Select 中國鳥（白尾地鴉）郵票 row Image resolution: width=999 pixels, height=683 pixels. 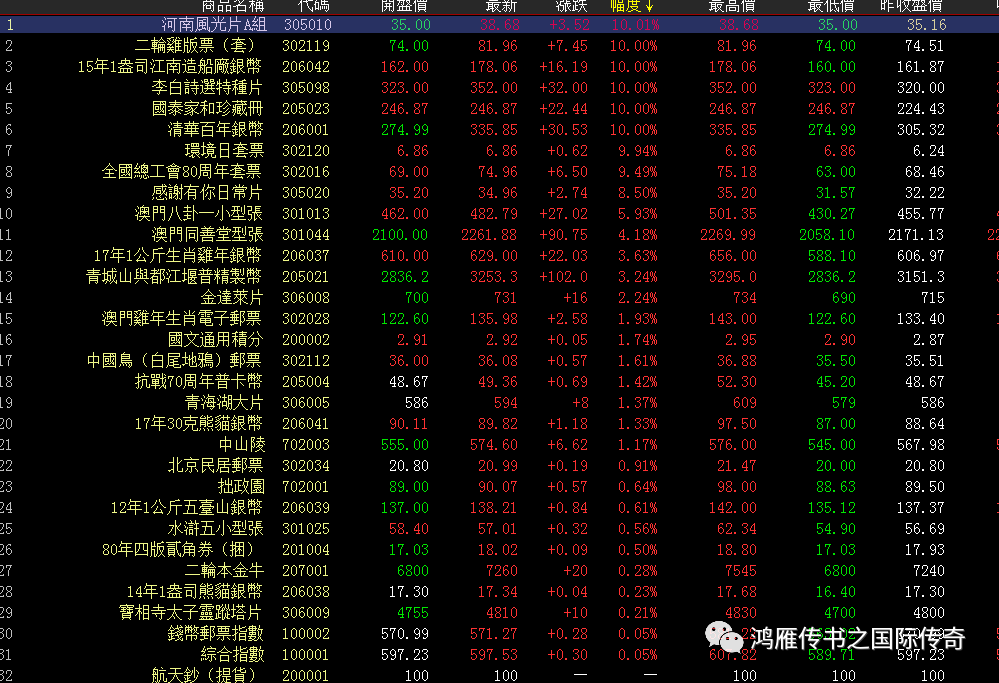(174, 361)
